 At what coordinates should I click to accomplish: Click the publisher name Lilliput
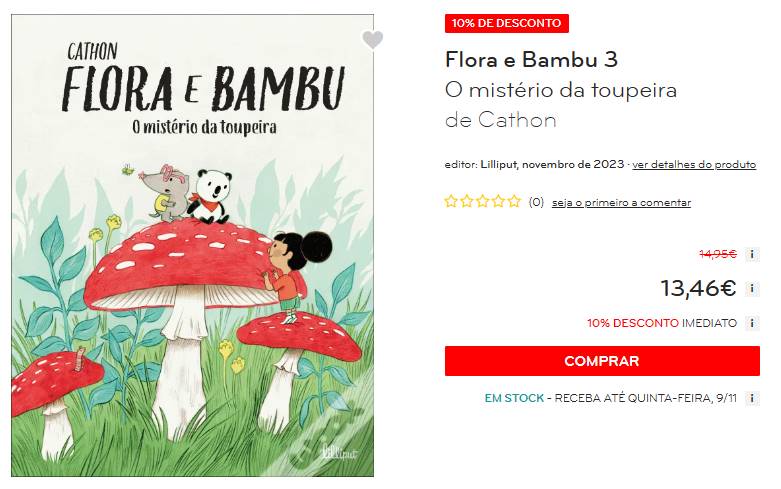(499, 164)
